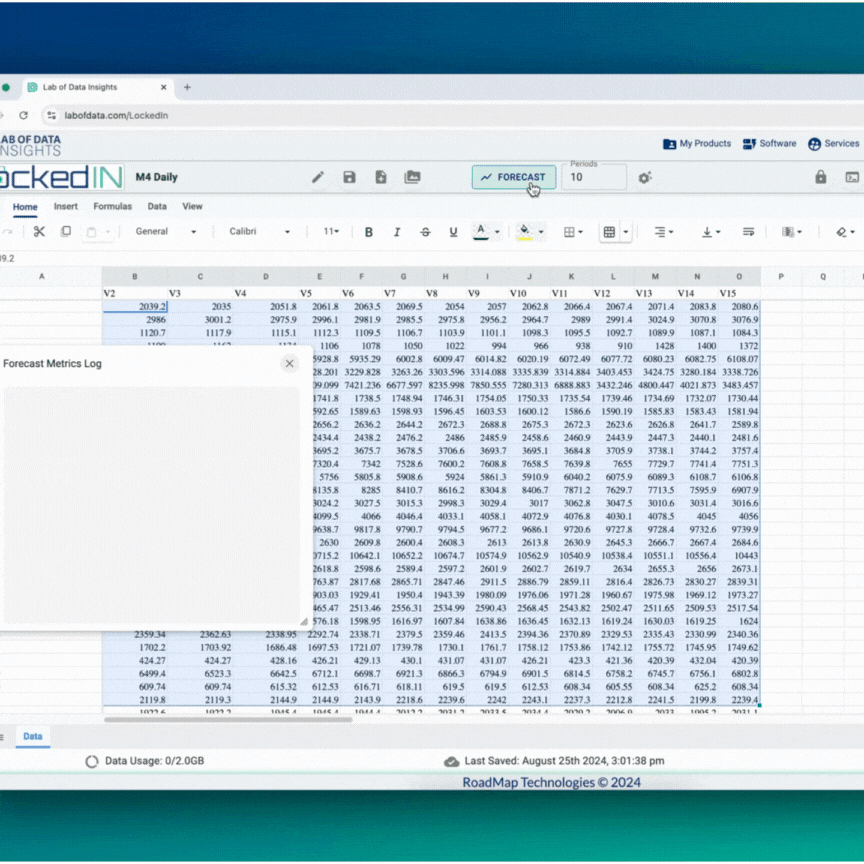Toggle strikethrough formatting
The image size is (864, 864).
(x=425, y=232)
